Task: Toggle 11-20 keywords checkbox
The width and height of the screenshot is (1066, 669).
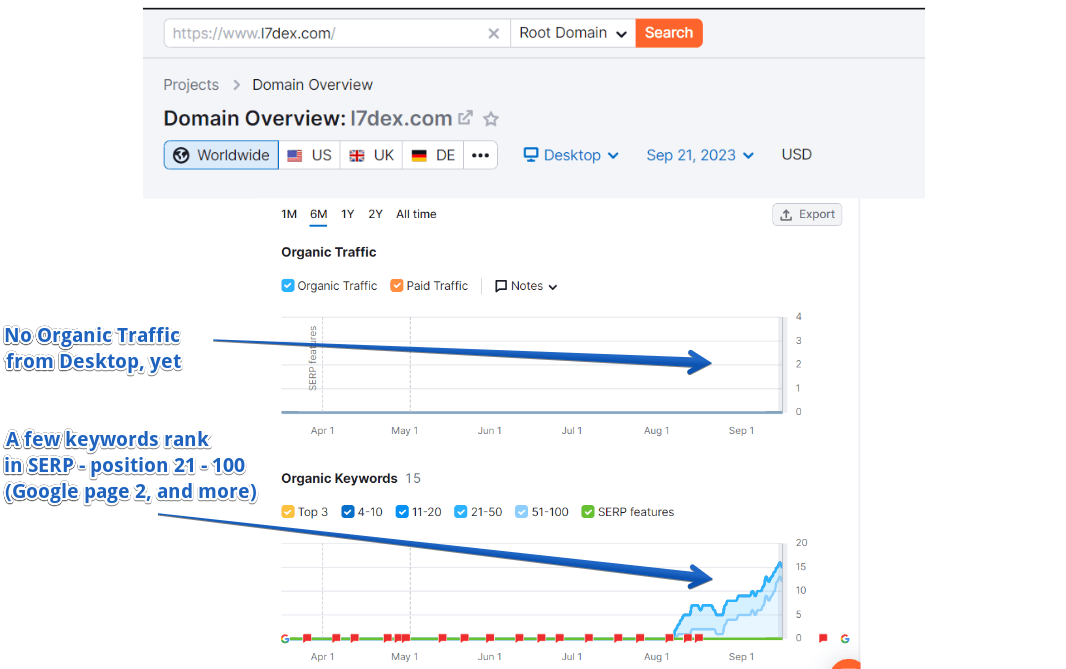Action: (x=402, y=511)
